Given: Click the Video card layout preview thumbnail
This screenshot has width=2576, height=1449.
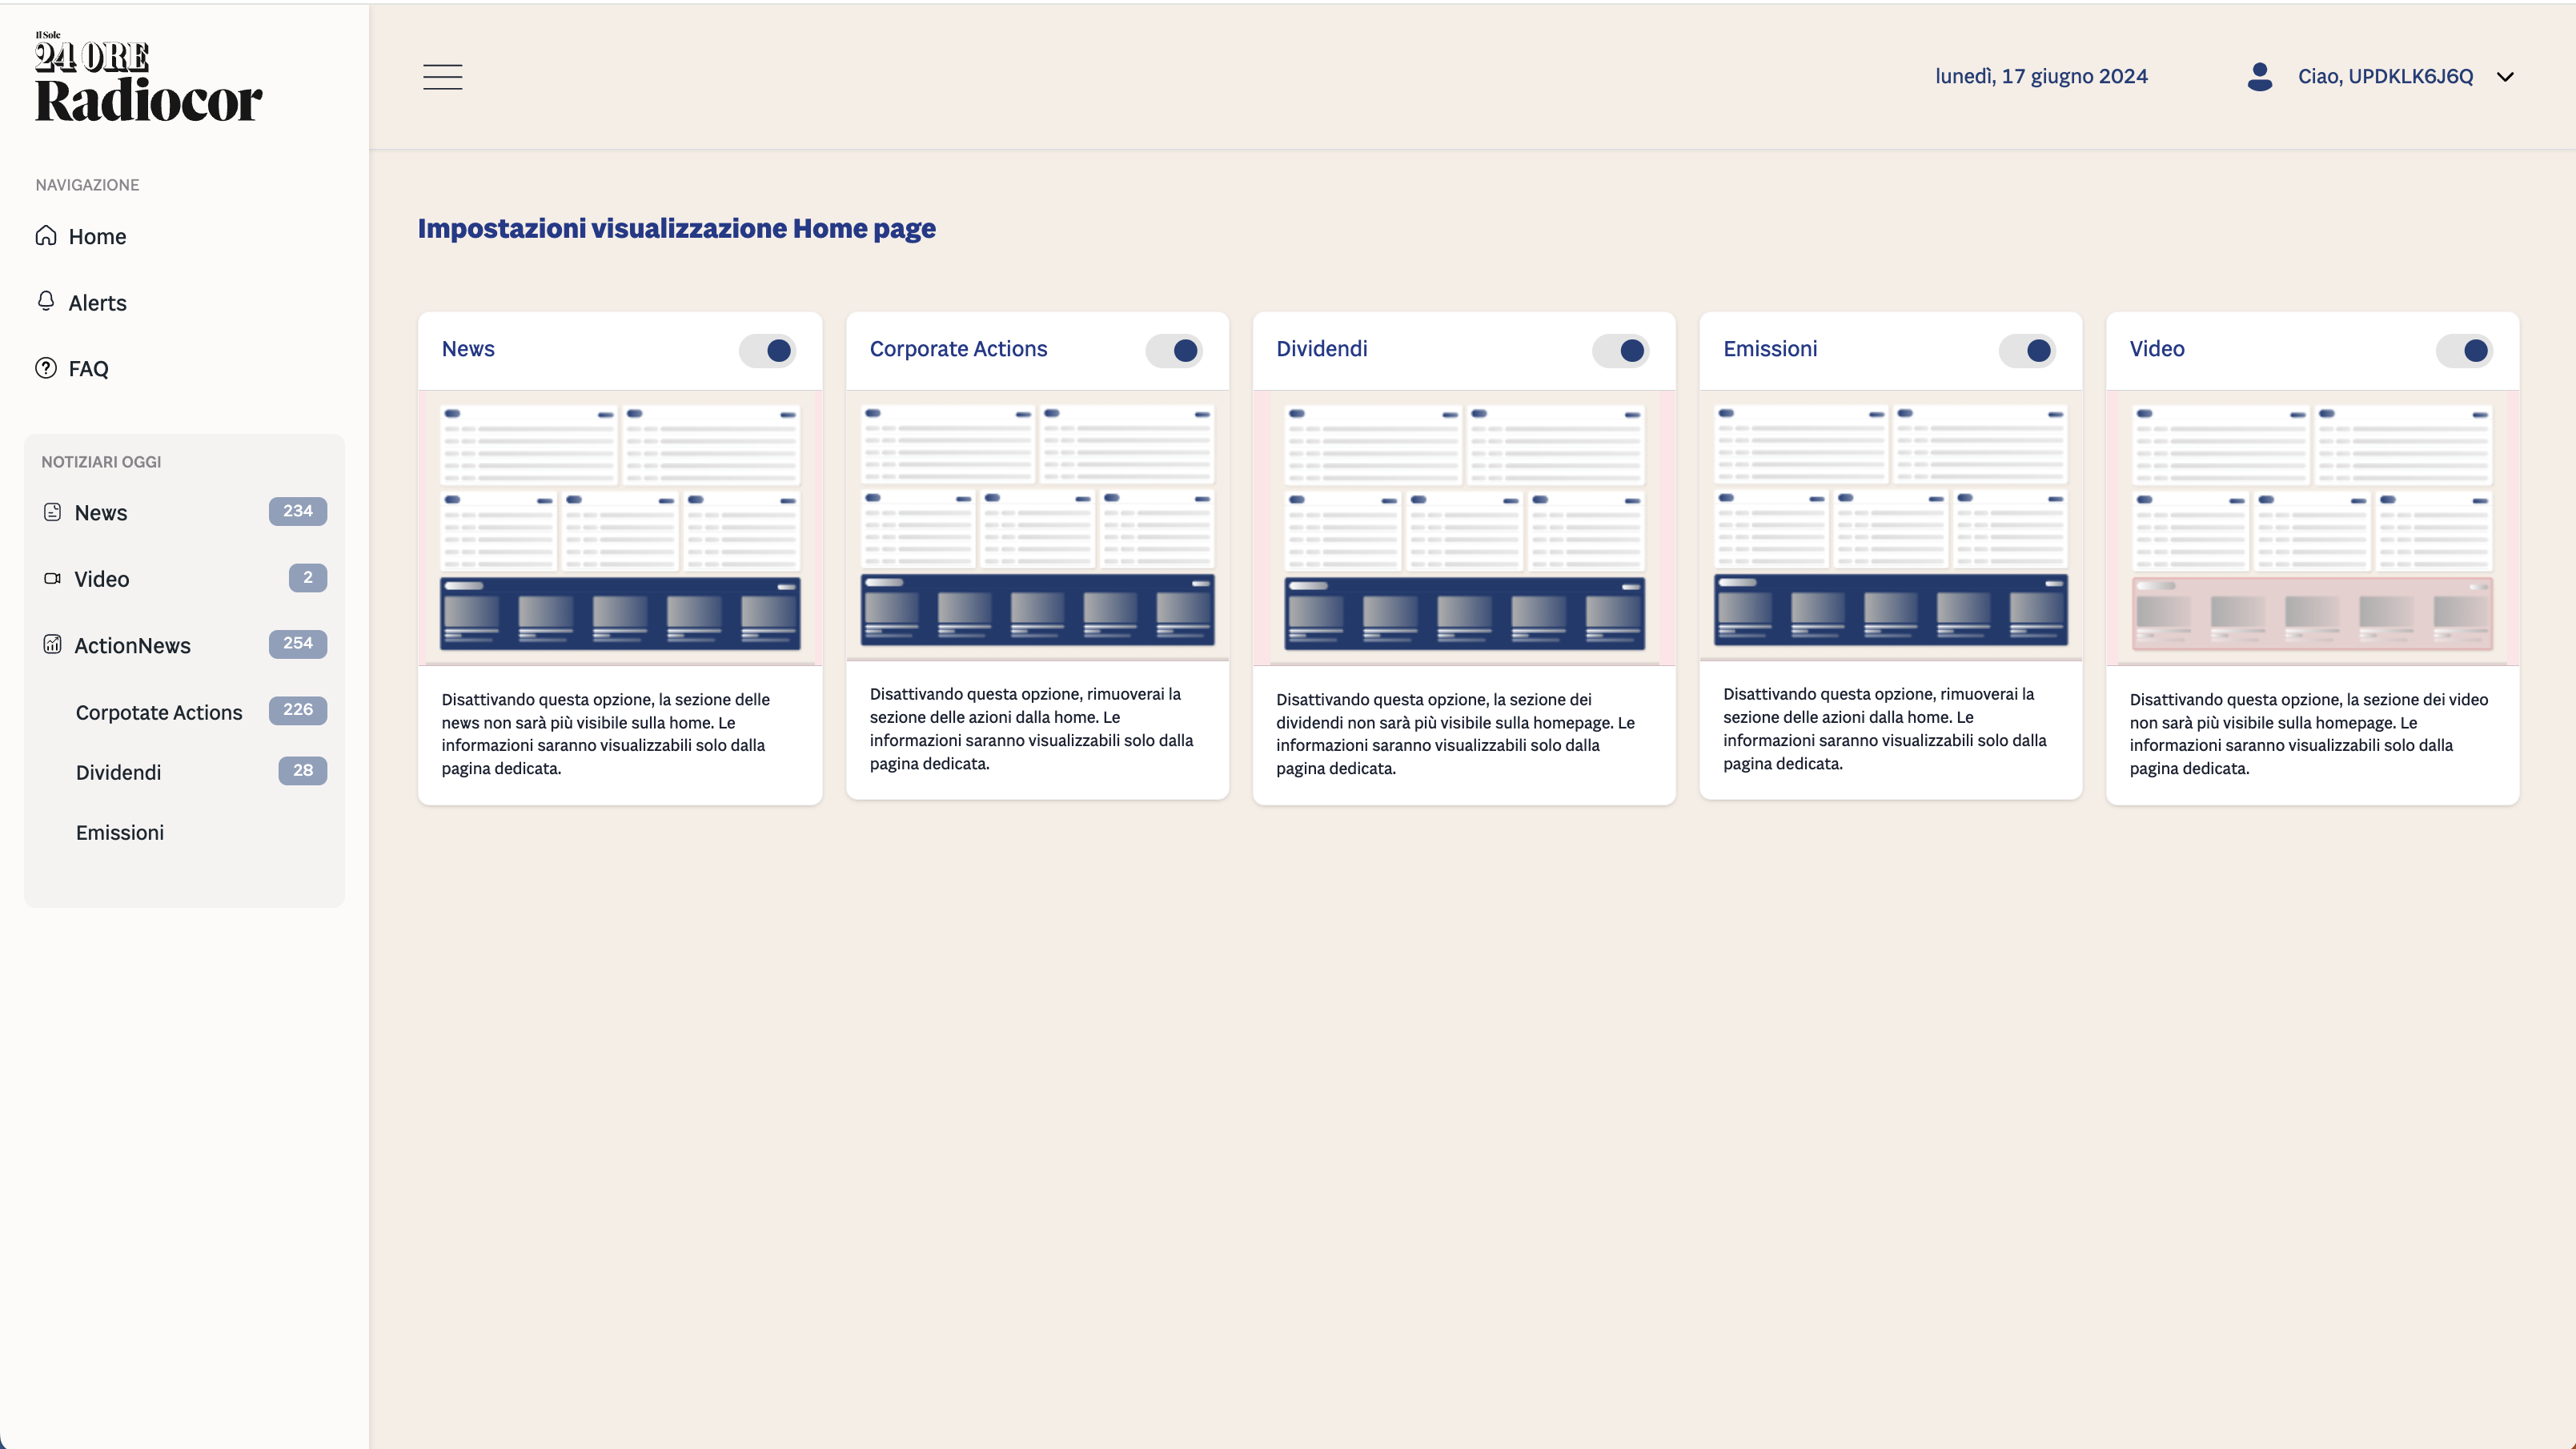Looking at the screenshot, I should pos(2312,528).
